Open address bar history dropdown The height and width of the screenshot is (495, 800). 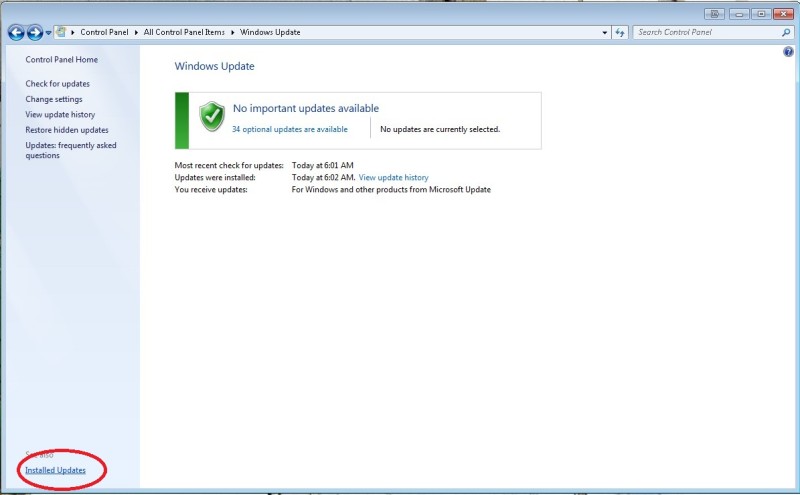point(605,32)
